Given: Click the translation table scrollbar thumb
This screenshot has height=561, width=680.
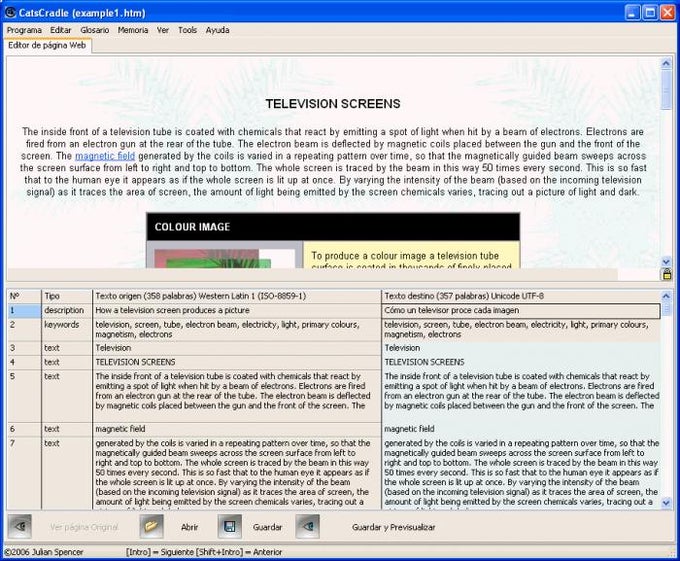Looking at the screenshot, I should 666,309.
